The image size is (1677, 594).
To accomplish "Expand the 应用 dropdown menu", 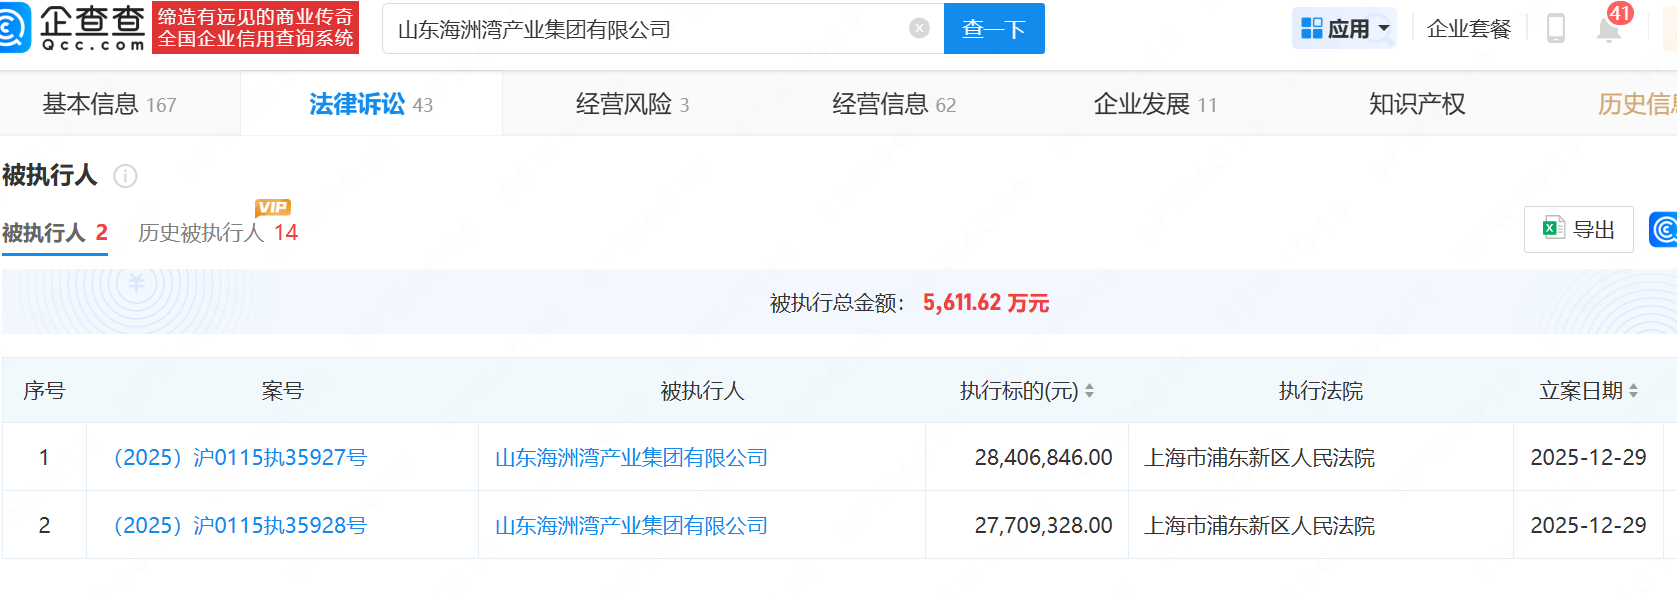I will (x=1344, y=29).
